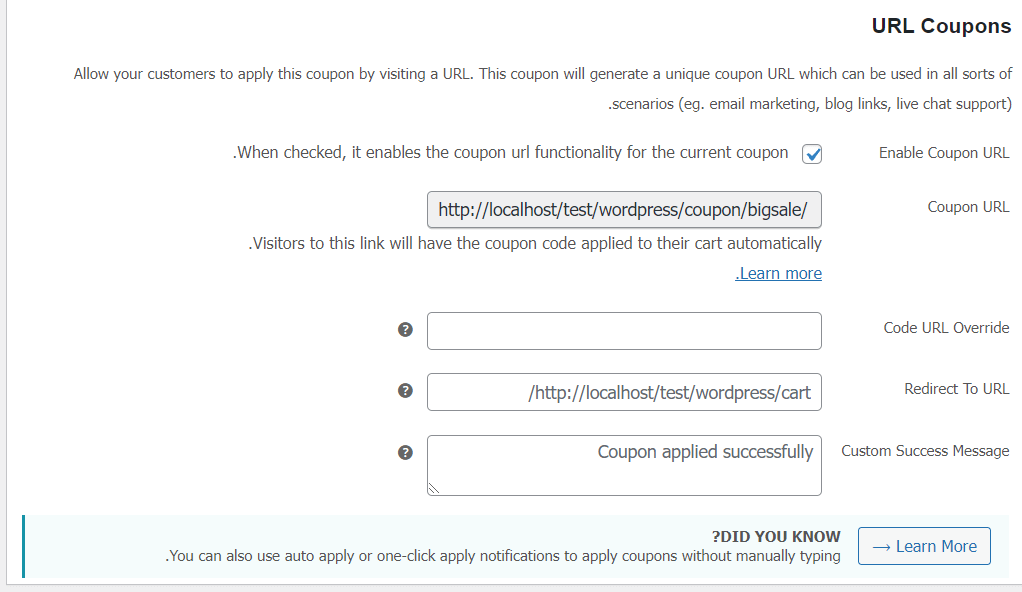This screenshot has width=1022, height=592.
Task: Click the Redirect To URL label
Action: [x=956, y=389]
